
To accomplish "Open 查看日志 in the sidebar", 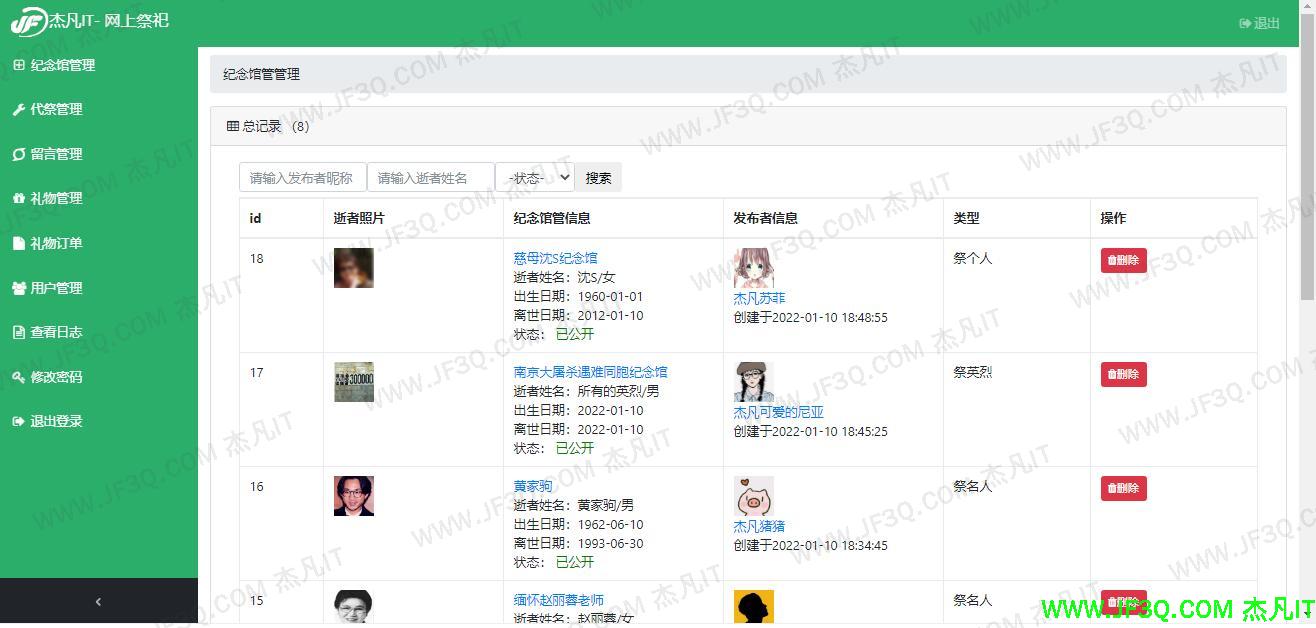I will 56,332.
